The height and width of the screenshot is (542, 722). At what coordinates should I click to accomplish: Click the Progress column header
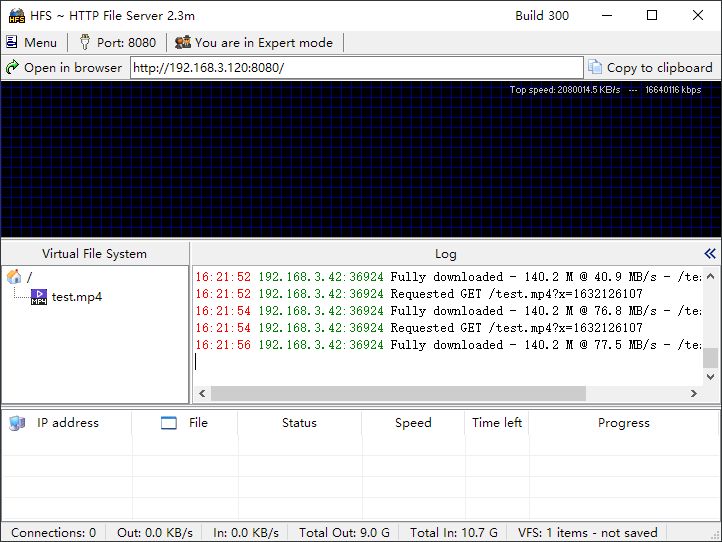click(624, 423)
